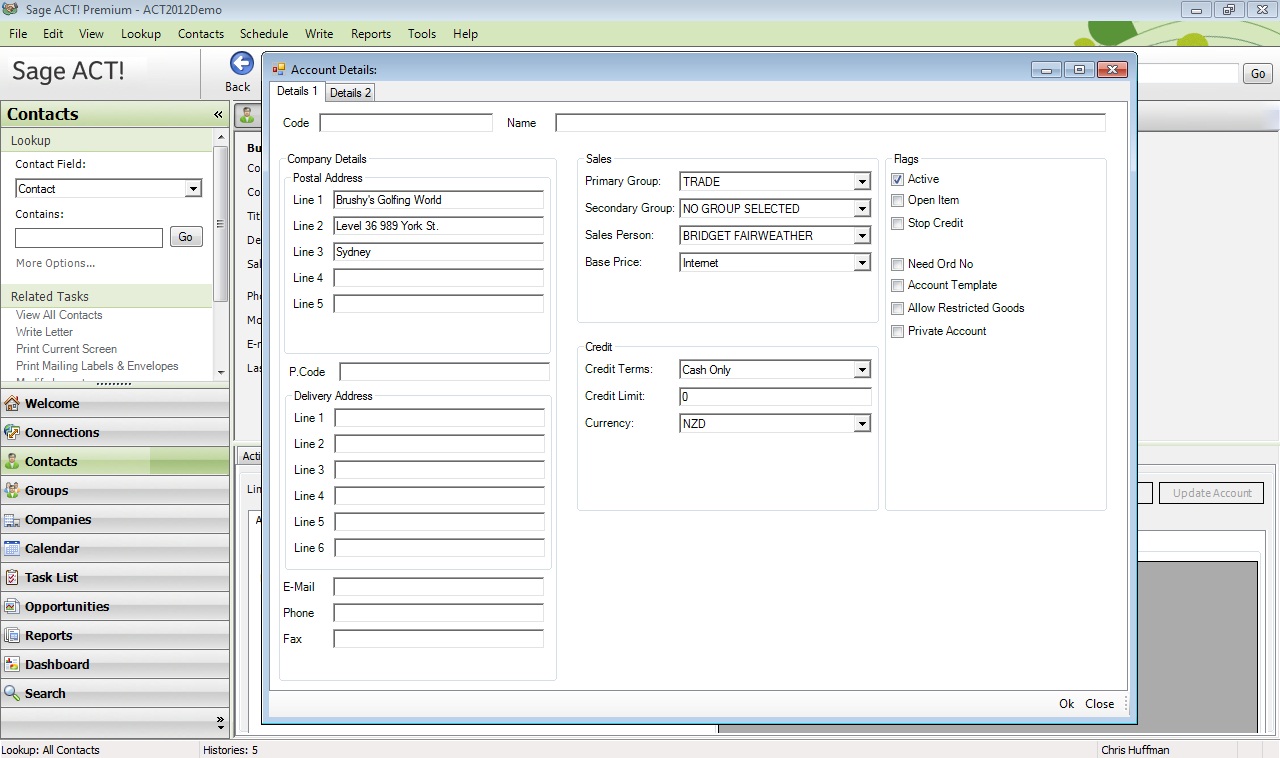The height and width of the screenshot is (758, 1280).
Task: Click the Phone input field
Action: point(438,613)
